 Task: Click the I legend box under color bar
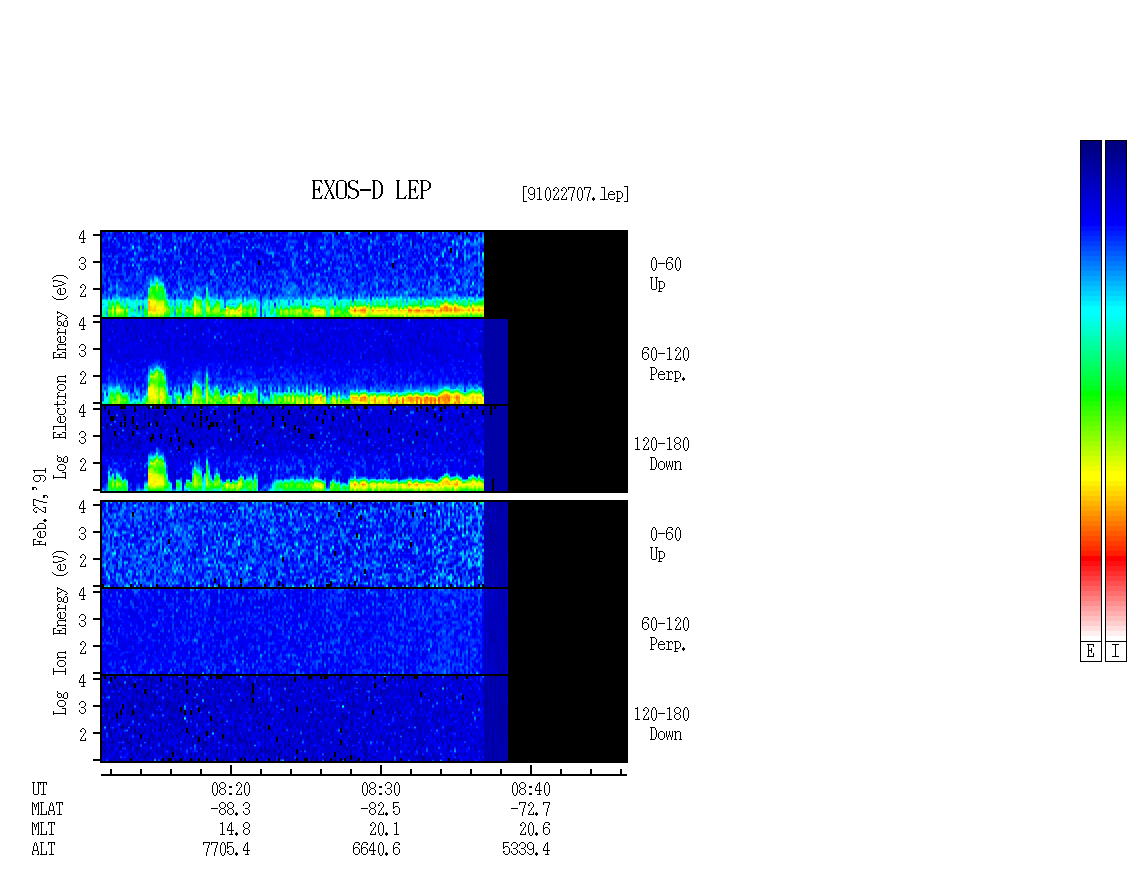coord(1116,651)
